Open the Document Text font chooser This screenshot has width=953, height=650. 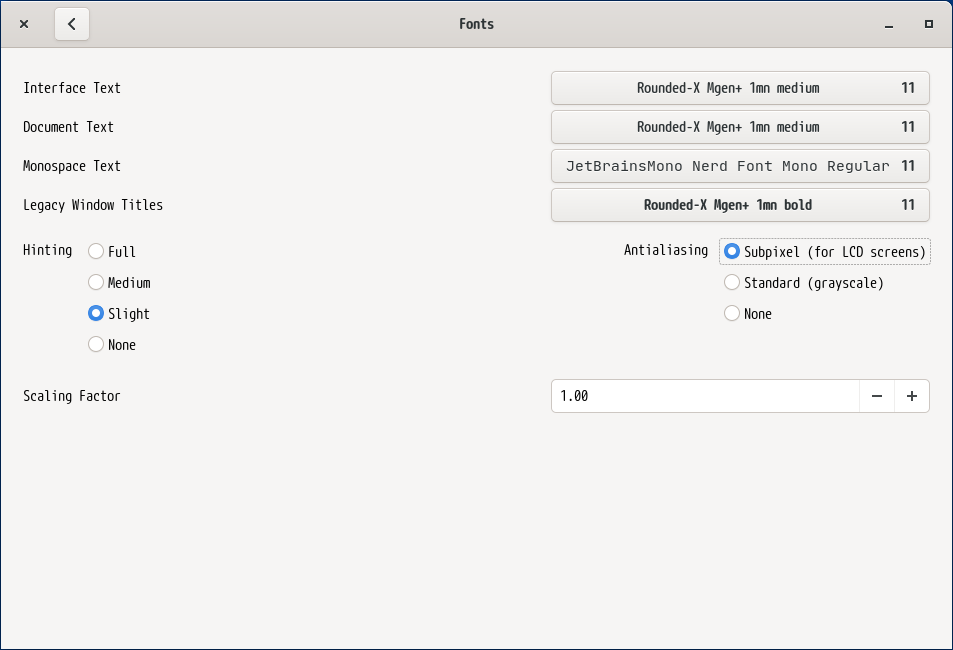click(739, 127)
